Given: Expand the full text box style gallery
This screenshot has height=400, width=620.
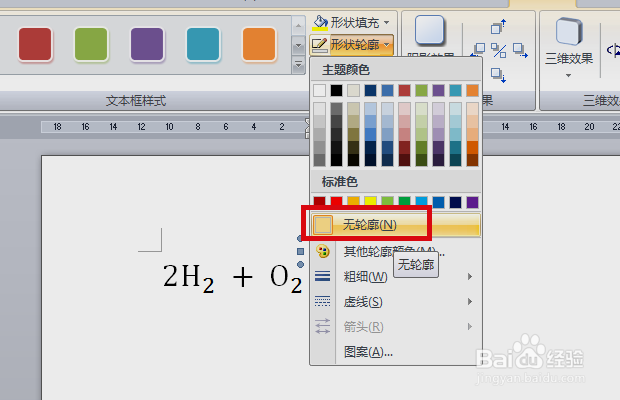Looking at the screenshot, I should click(x=299, y=65).
